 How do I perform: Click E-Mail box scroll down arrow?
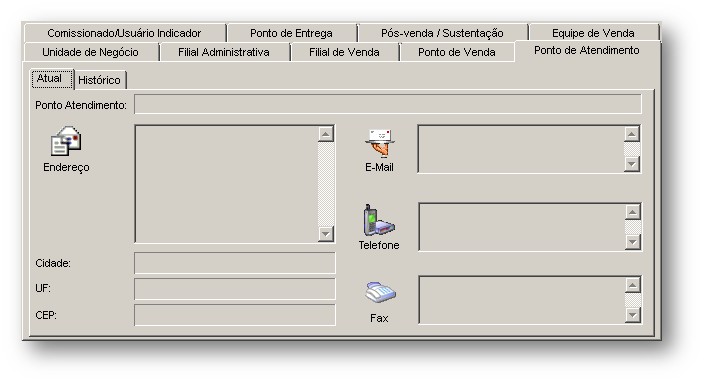(632, 164)
